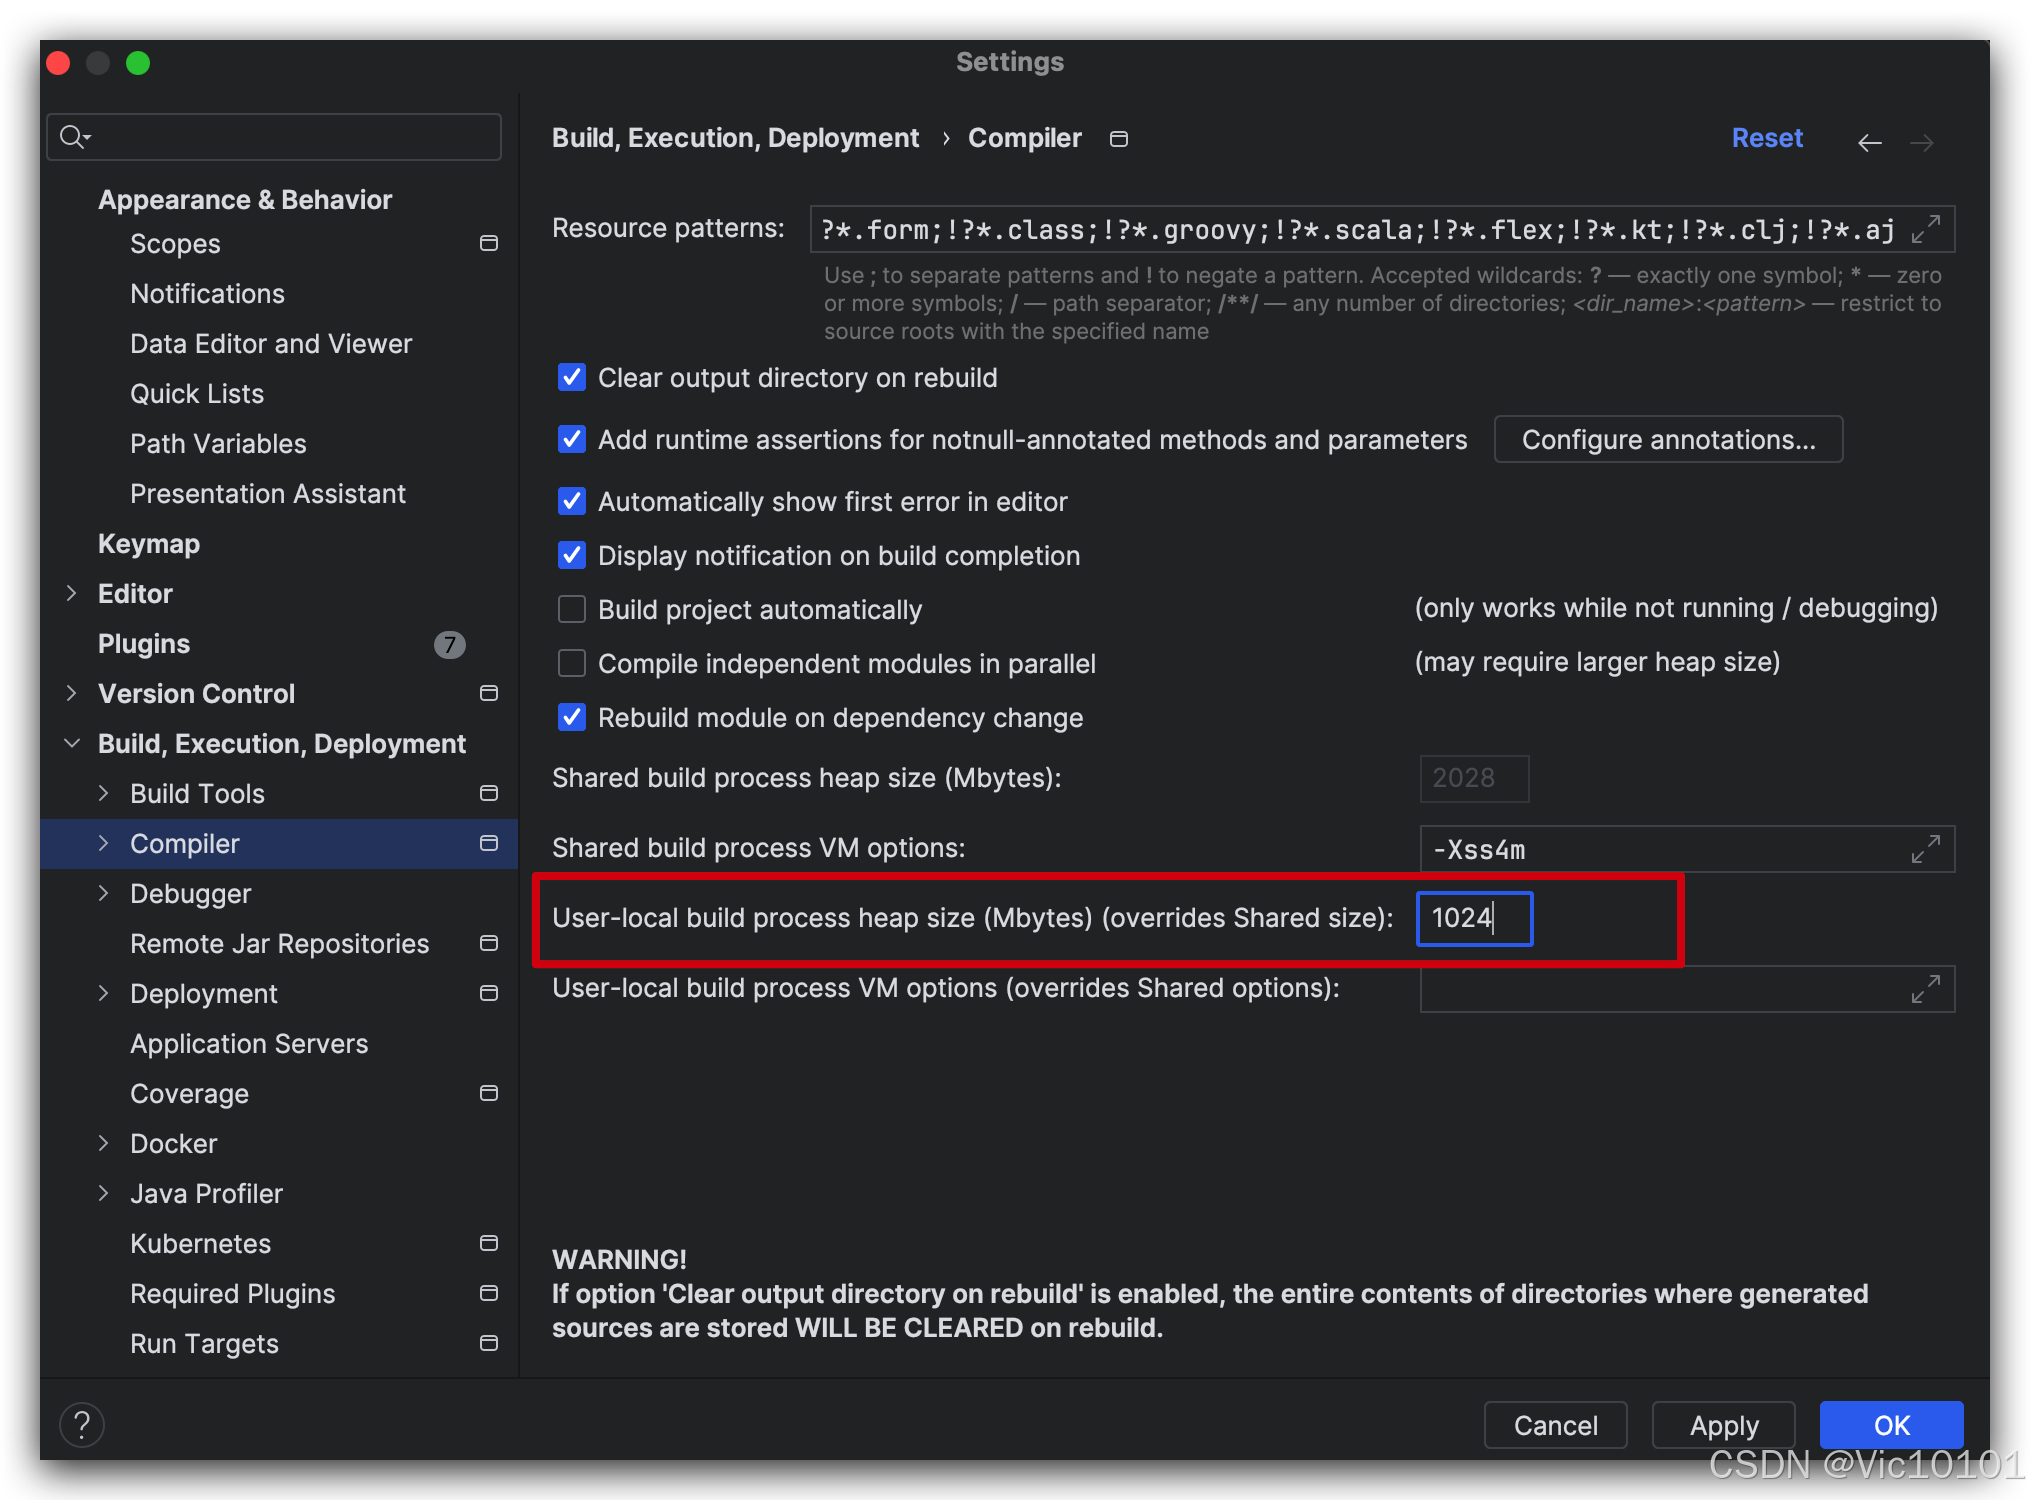Click the help question mark icon
This screenshot has width=2030, height=1500.
click(82, 1424)
